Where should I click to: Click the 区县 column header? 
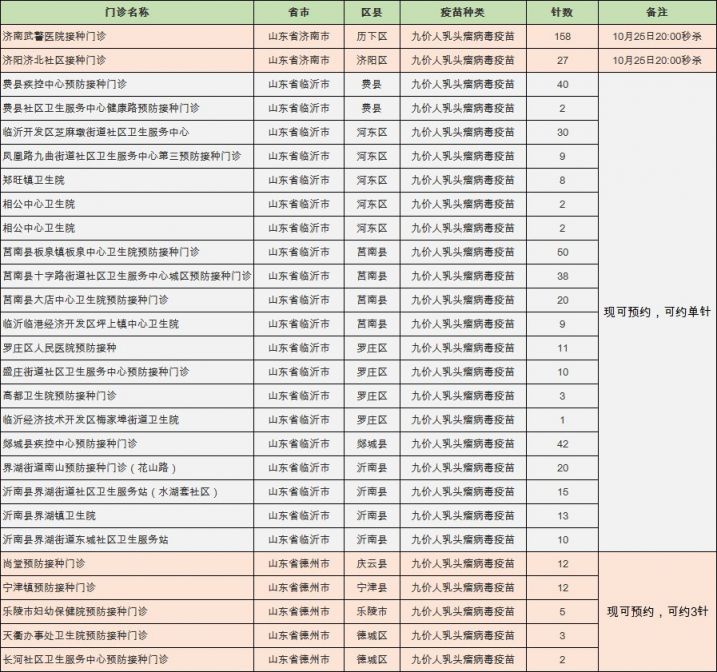coord(372,12)
